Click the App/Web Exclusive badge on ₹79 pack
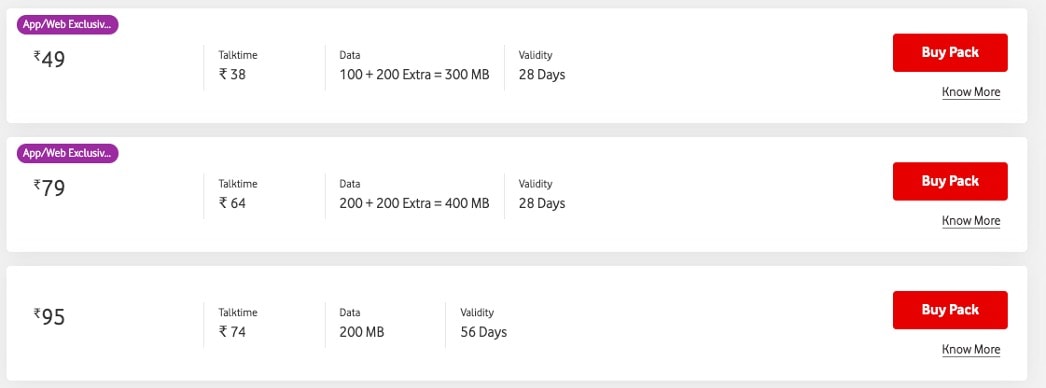 67,154
